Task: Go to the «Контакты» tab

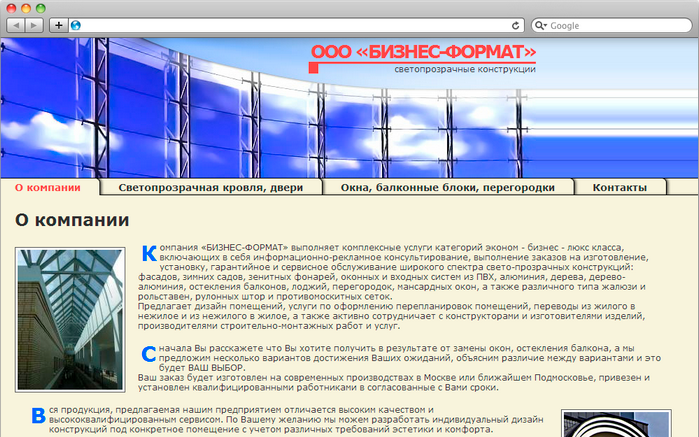Action: (x=619, y=187)
